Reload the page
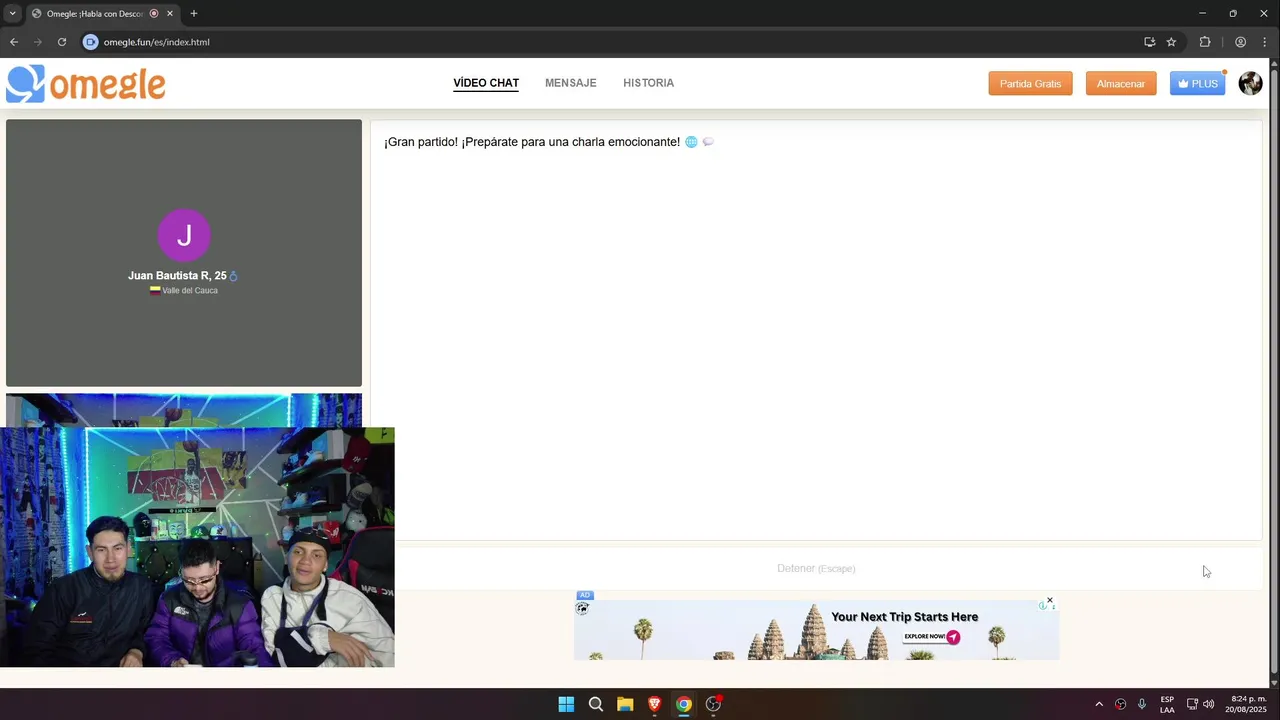Viewport: 1280px width, 720px height. [x=62, y=42]
